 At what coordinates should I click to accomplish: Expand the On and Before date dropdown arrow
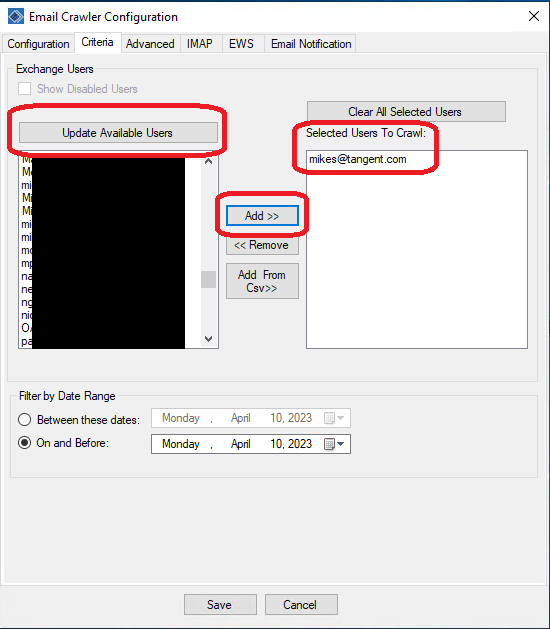pos(341,444)
